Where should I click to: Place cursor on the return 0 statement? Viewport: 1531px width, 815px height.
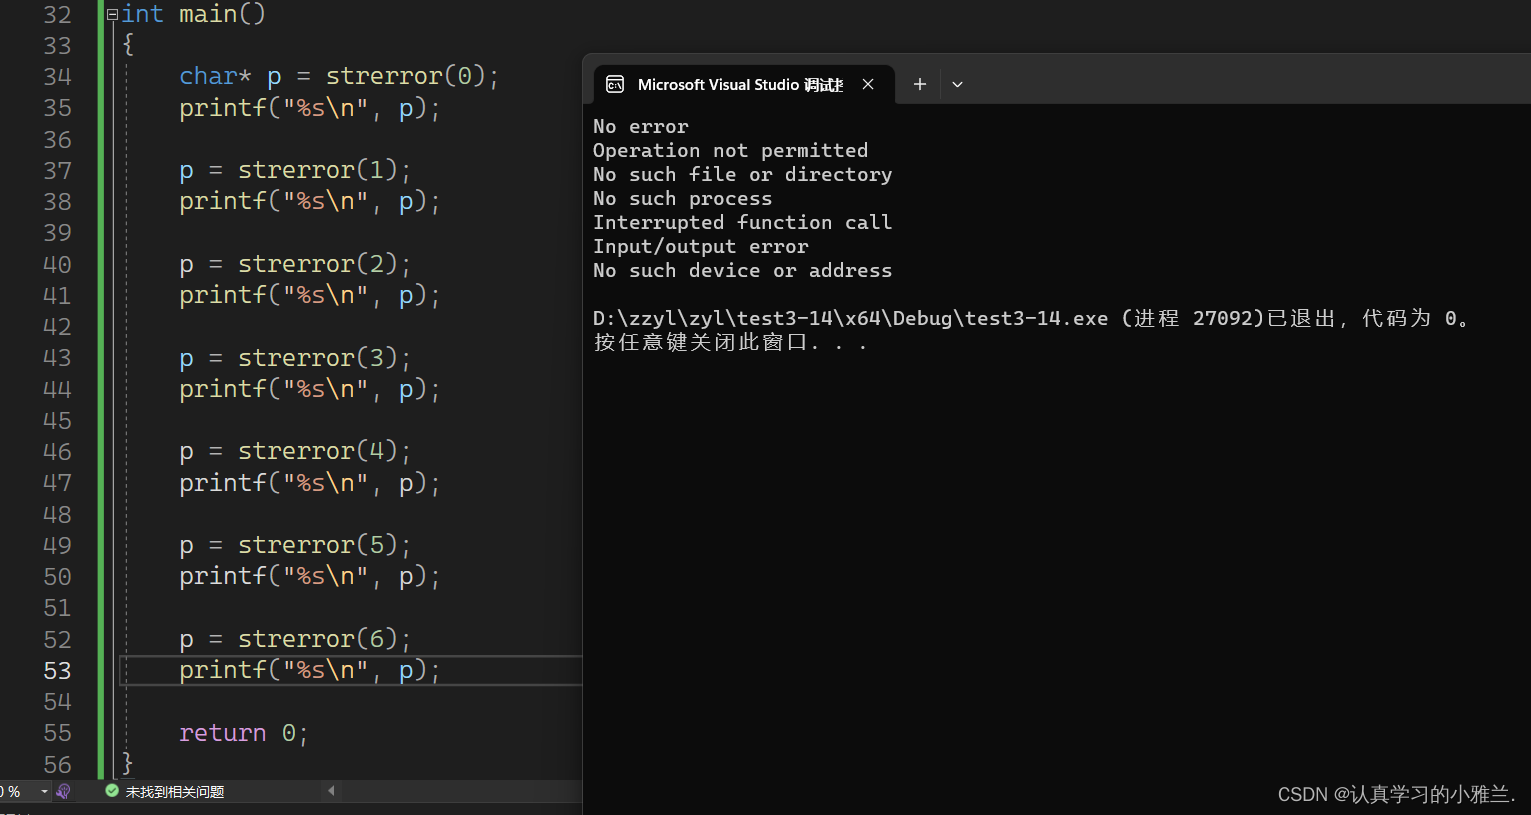tap(242, 733)
